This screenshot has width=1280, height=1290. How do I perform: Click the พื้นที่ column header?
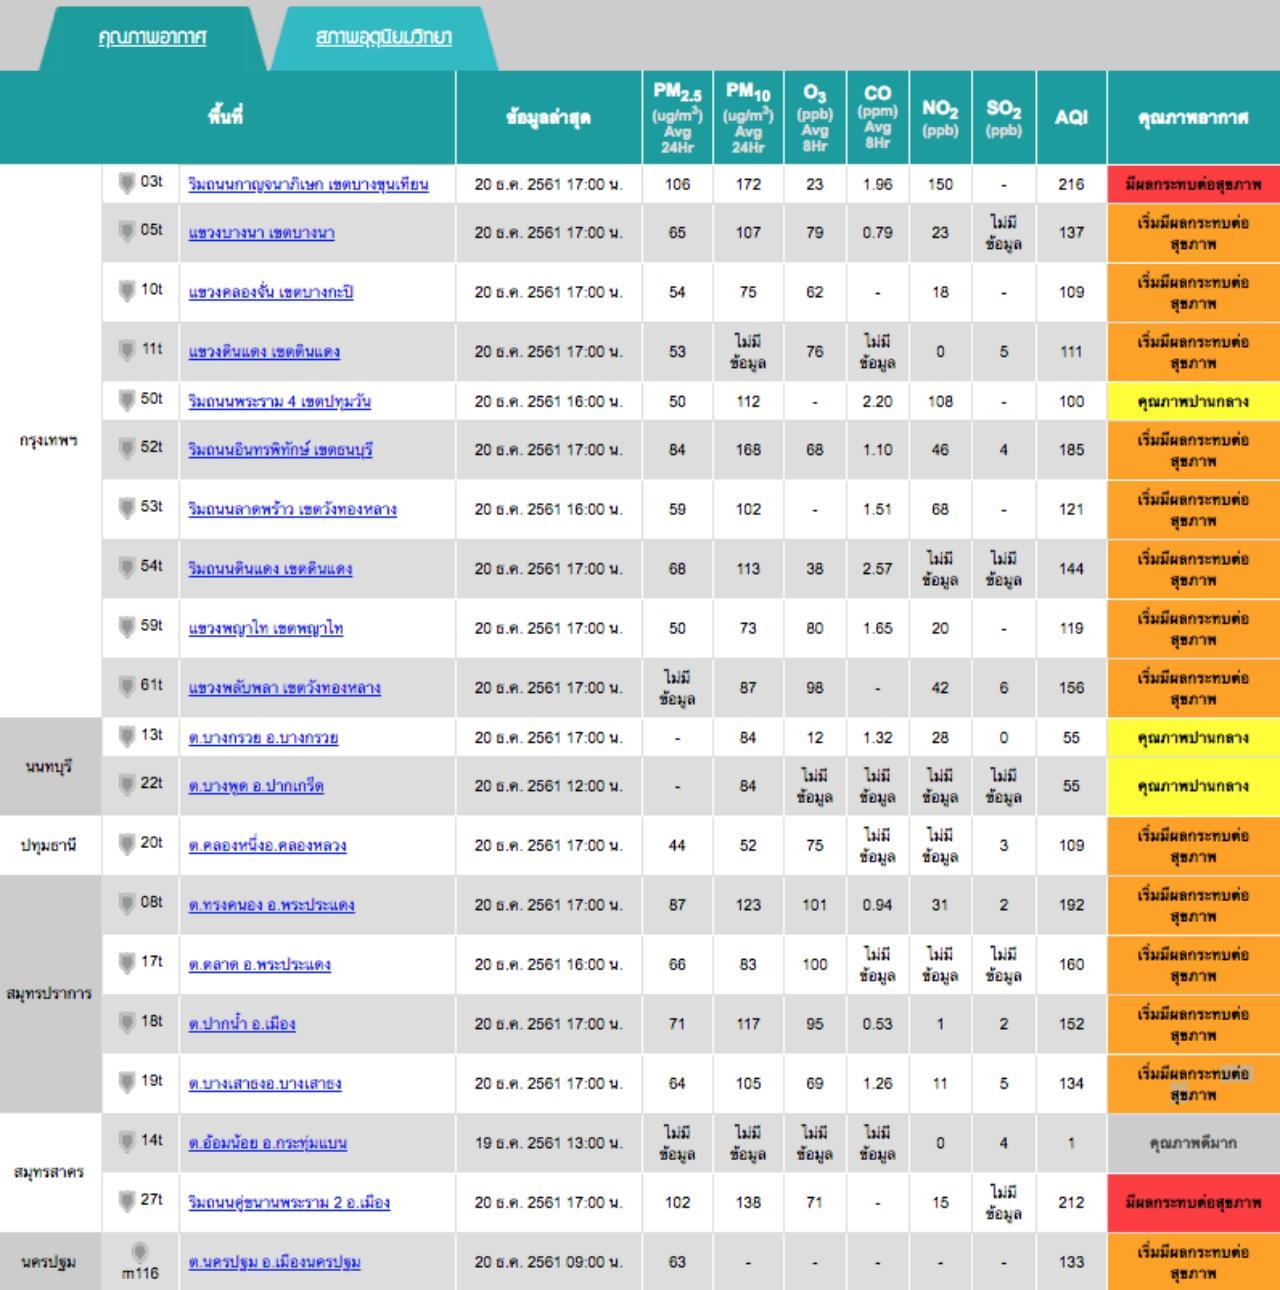(228, 117)
